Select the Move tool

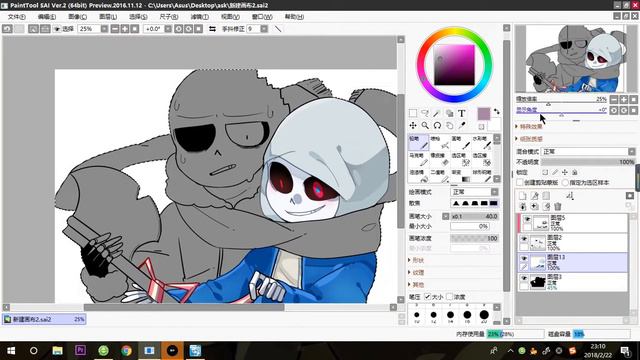tap(413, 125)
